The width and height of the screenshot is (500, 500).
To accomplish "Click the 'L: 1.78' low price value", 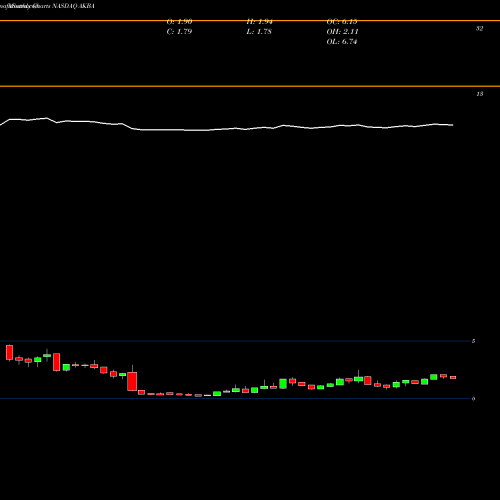I will coord(259,32).
